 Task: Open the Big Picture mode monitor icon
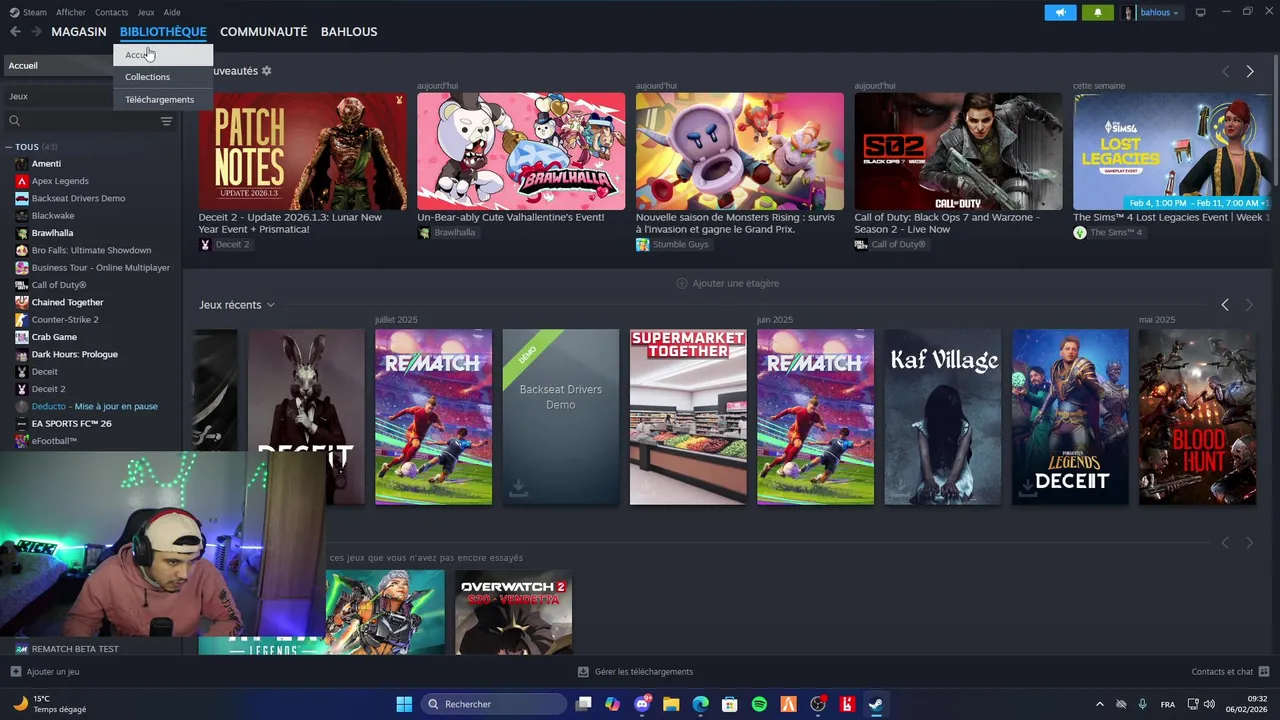[x=1201, y=12]
